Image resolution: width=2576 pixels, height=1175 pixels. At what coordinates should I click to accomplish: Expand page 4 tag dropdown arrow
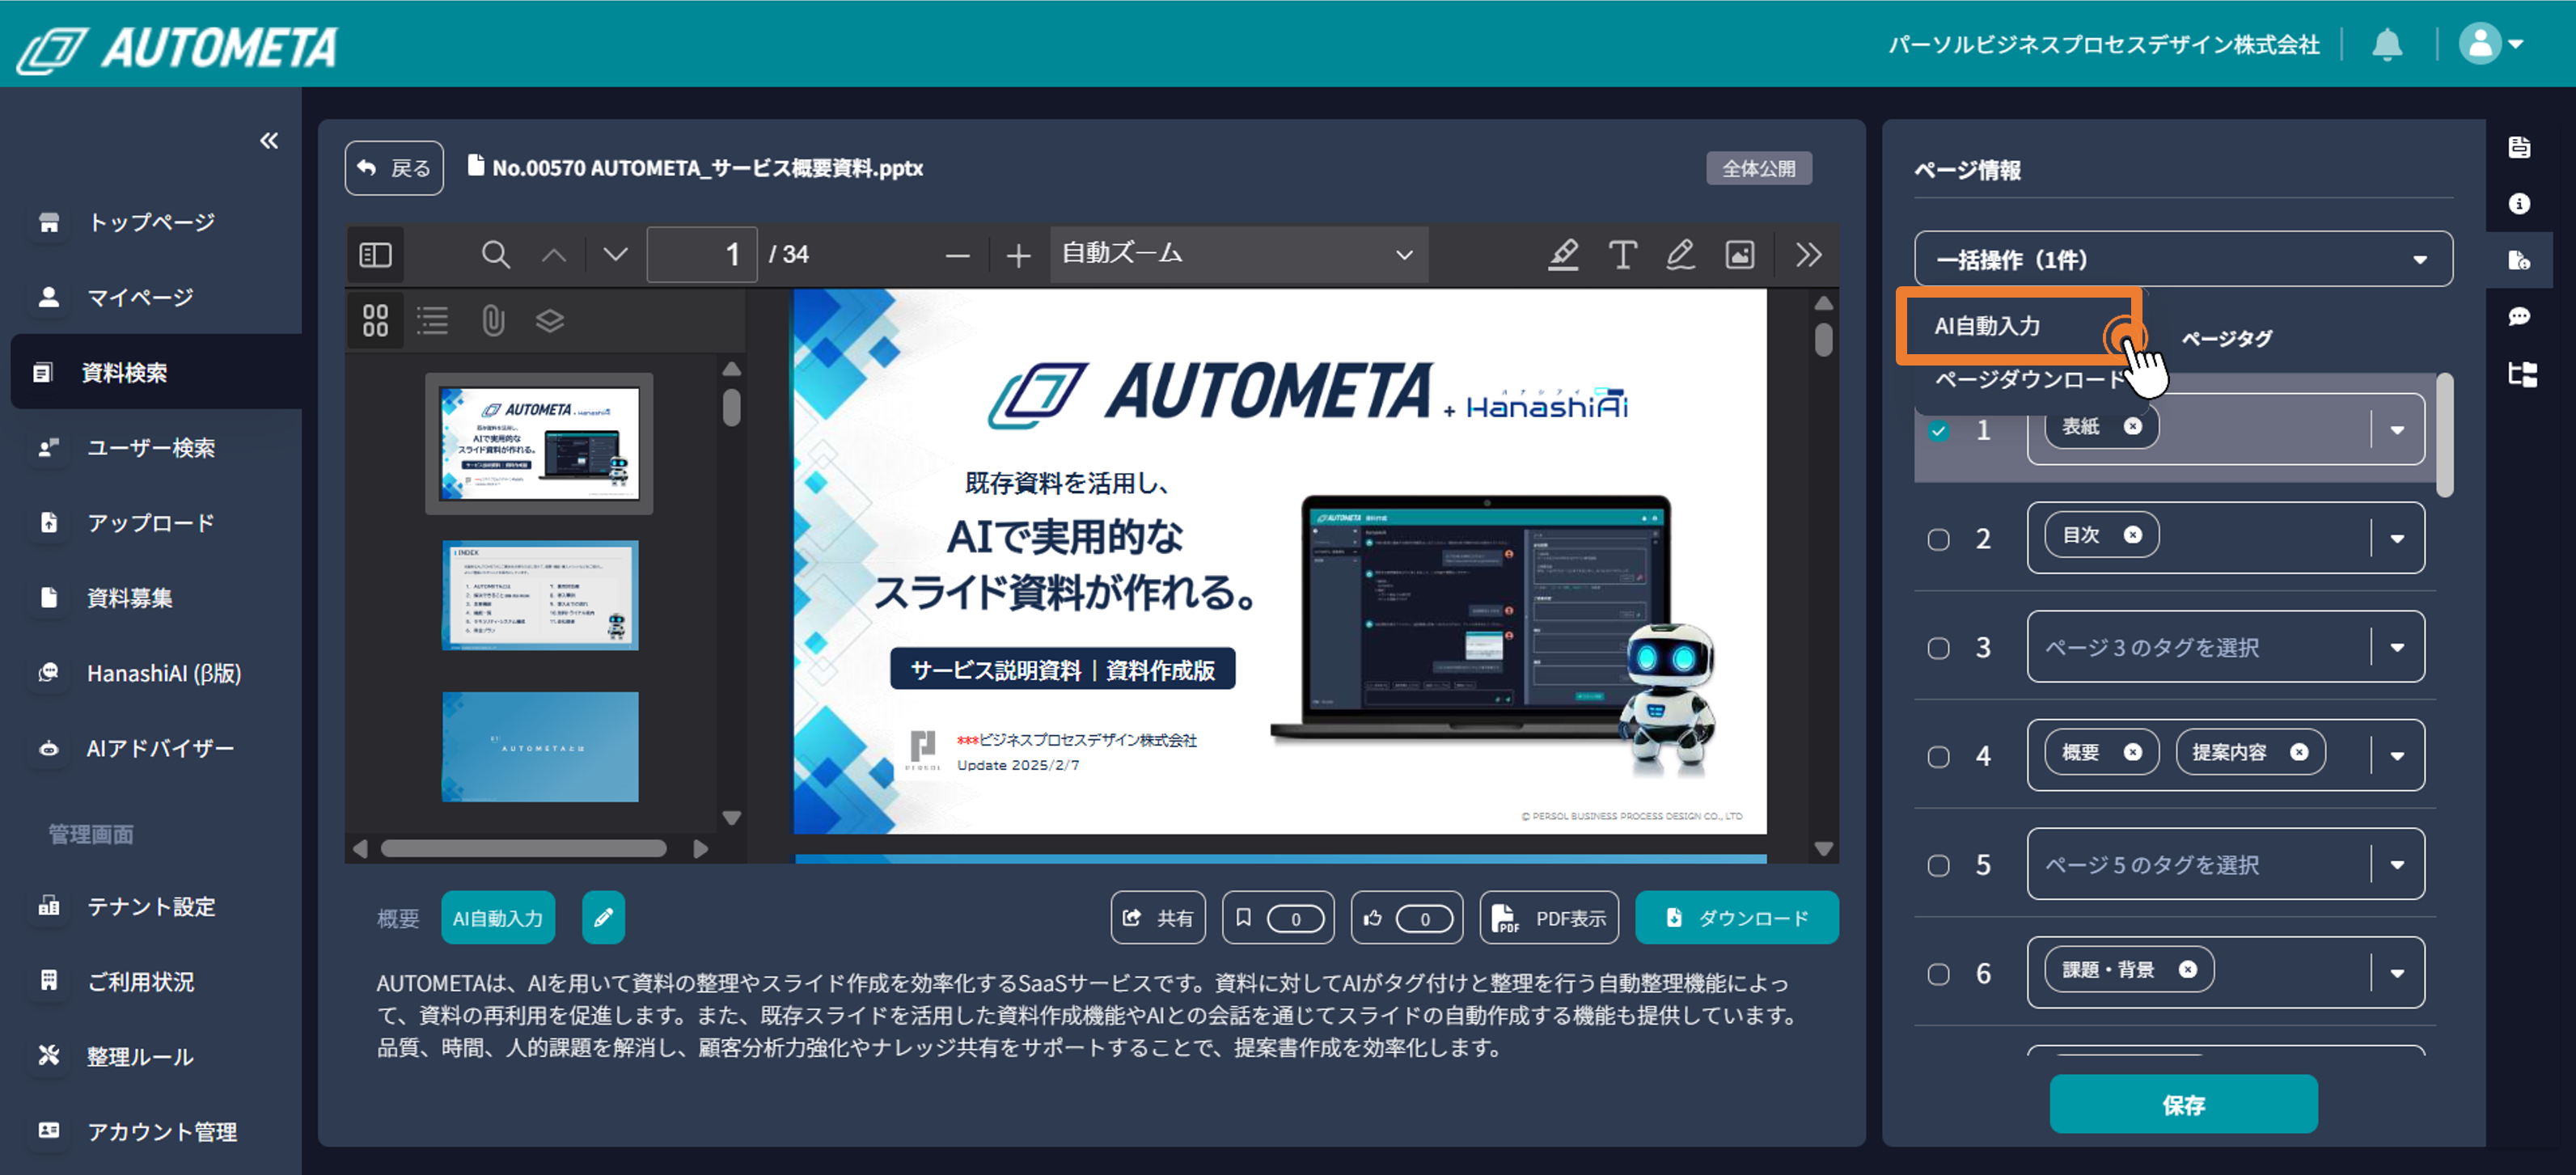(x=2397, y=756)
